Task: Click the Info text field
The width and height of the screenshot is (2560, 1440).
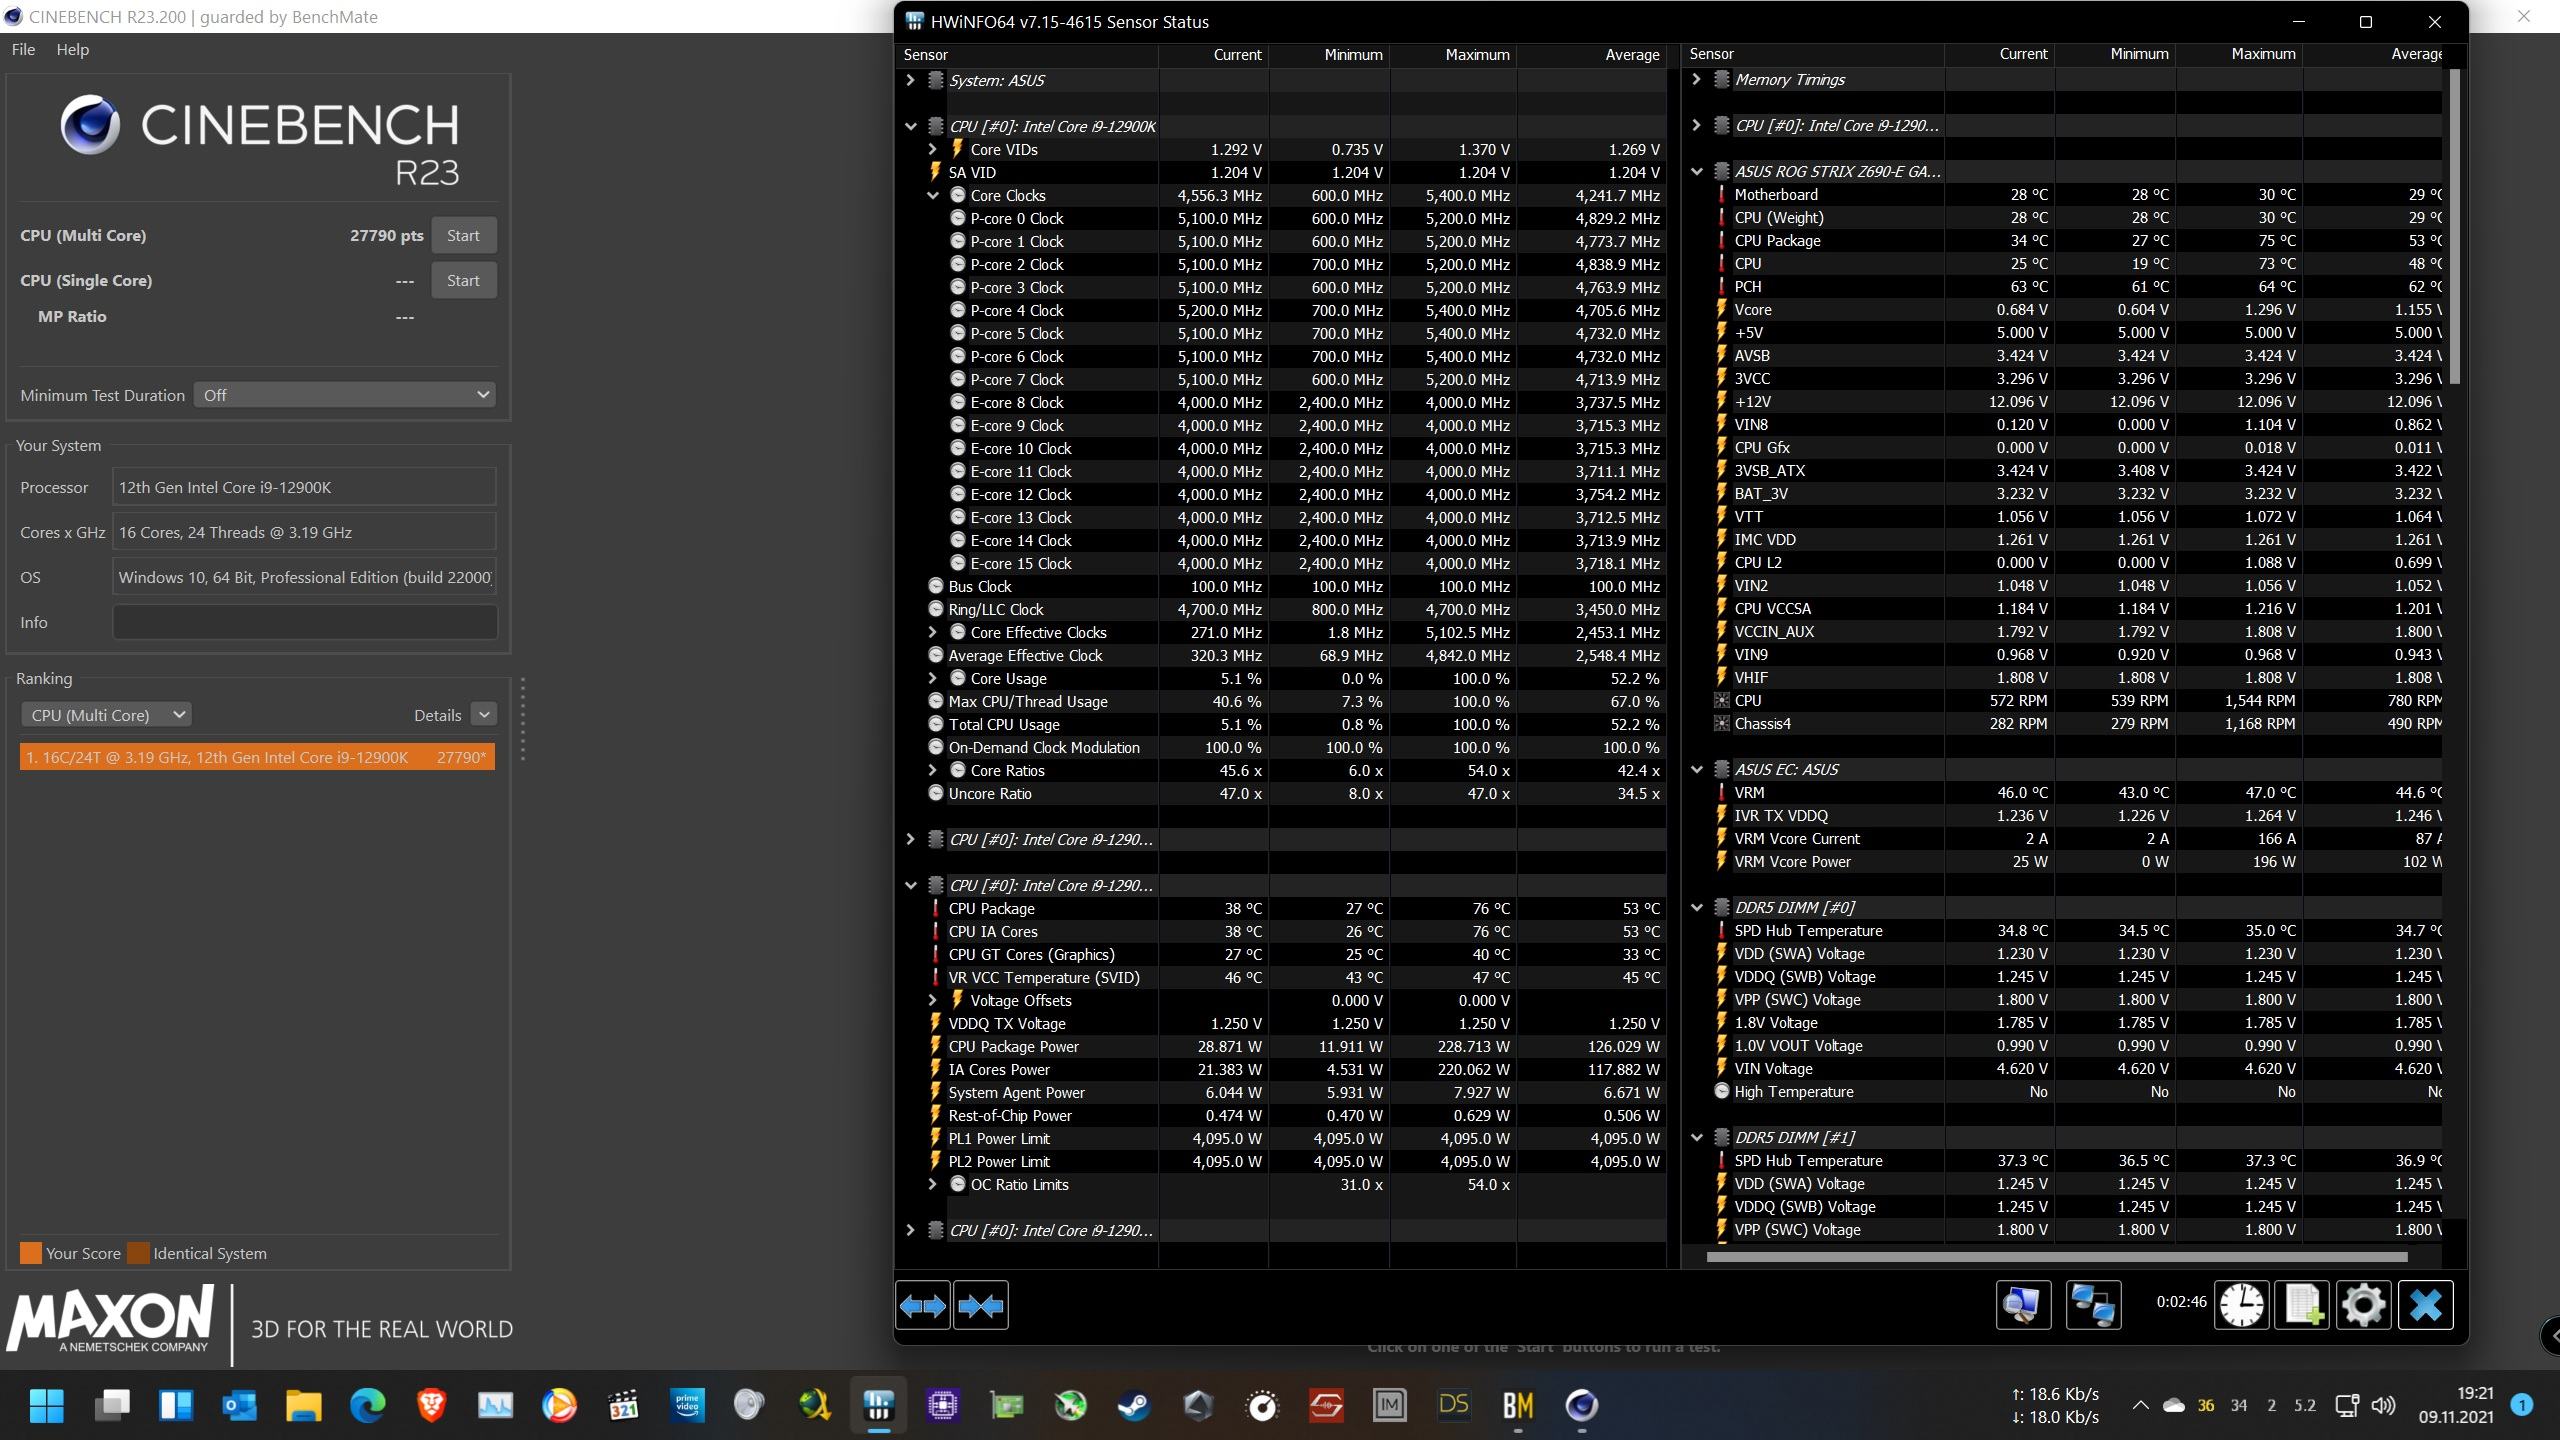Action: 304,622
